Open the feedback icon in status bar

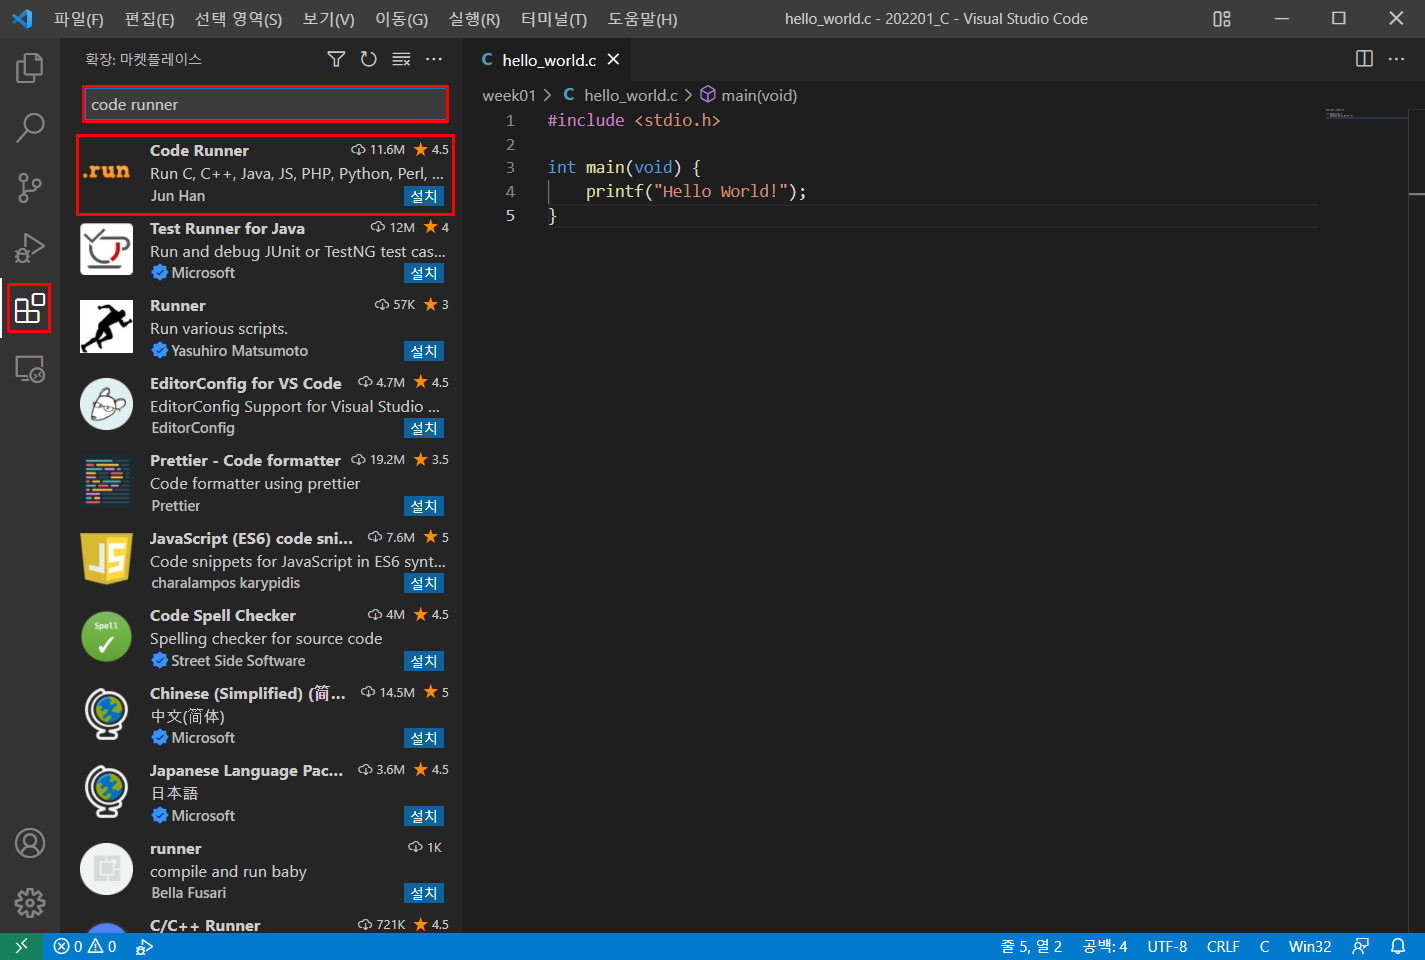[x=1361, y=947]
